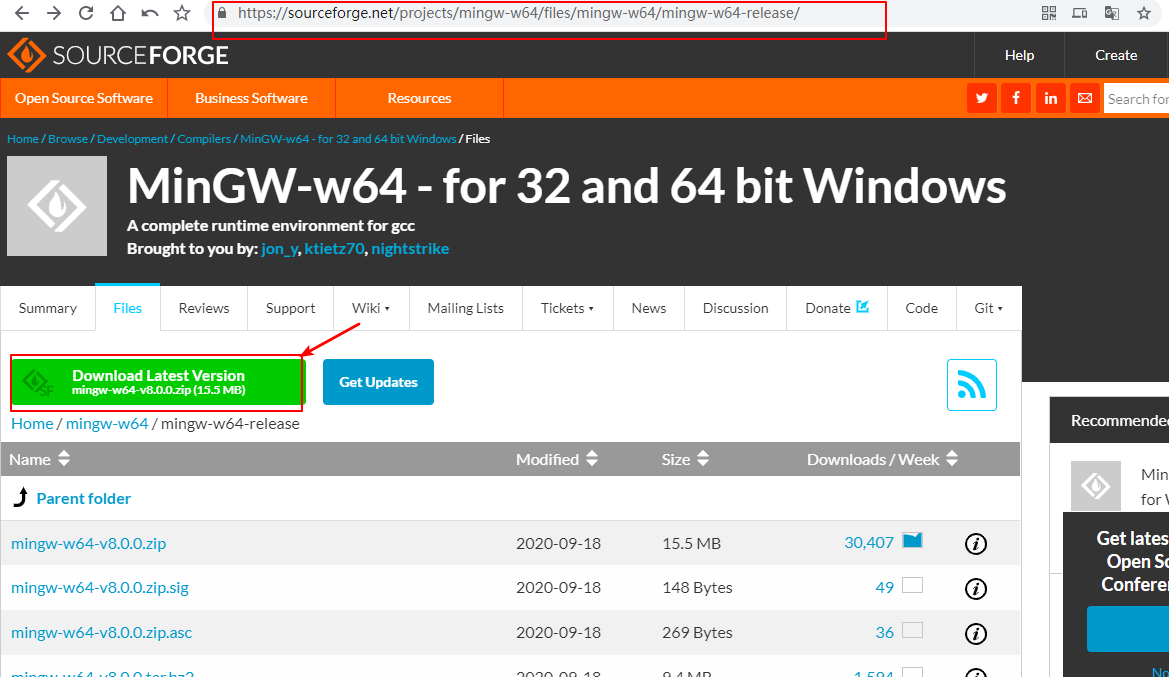Click the browser address bar URL
The height and width of the screenshot is (677, 1169).
pos(519,13)
